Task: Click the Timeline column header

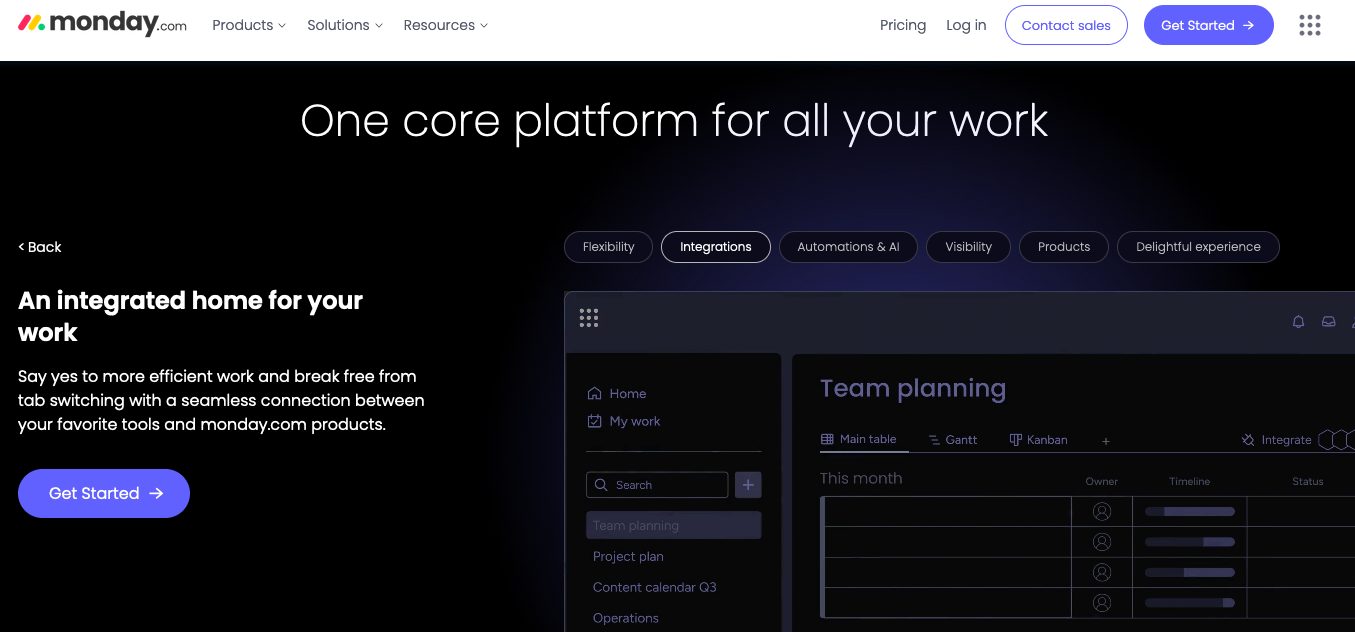Action: pos(1190,482)
